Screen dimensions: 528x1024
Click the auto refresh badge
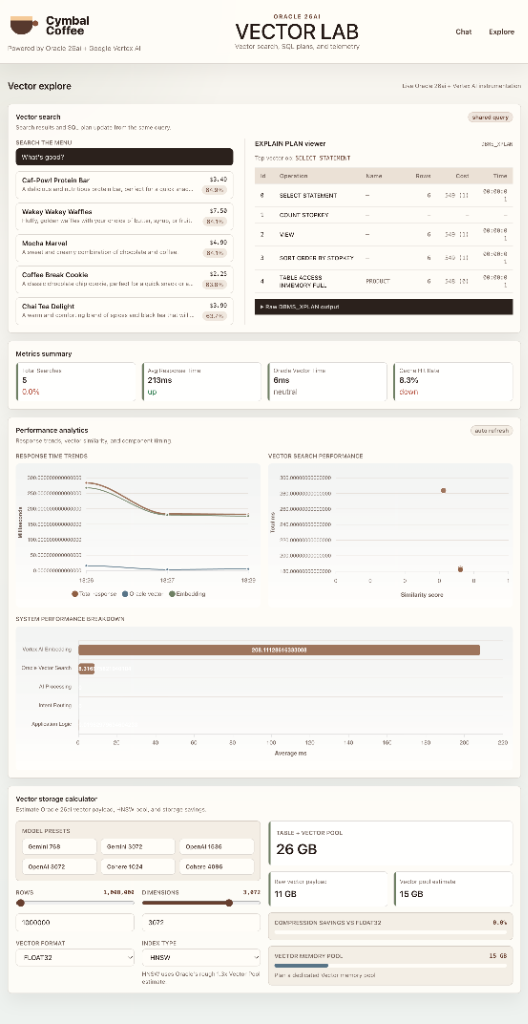pyautogui.click(x=492, y=430)
